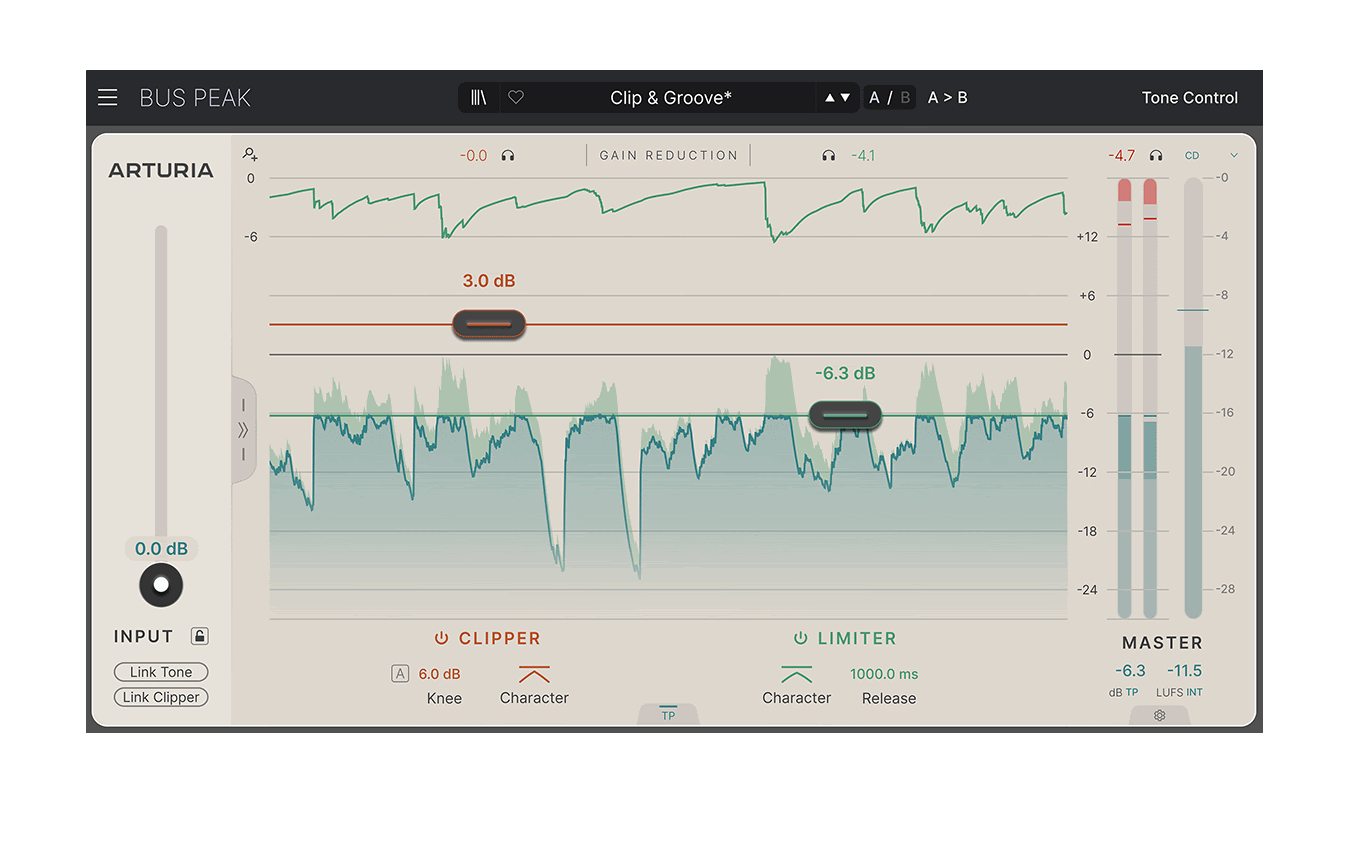The height and width of the screenshot is (843, 1349).
Task: Enable the Link Tone button
Action: coord(161,672)
